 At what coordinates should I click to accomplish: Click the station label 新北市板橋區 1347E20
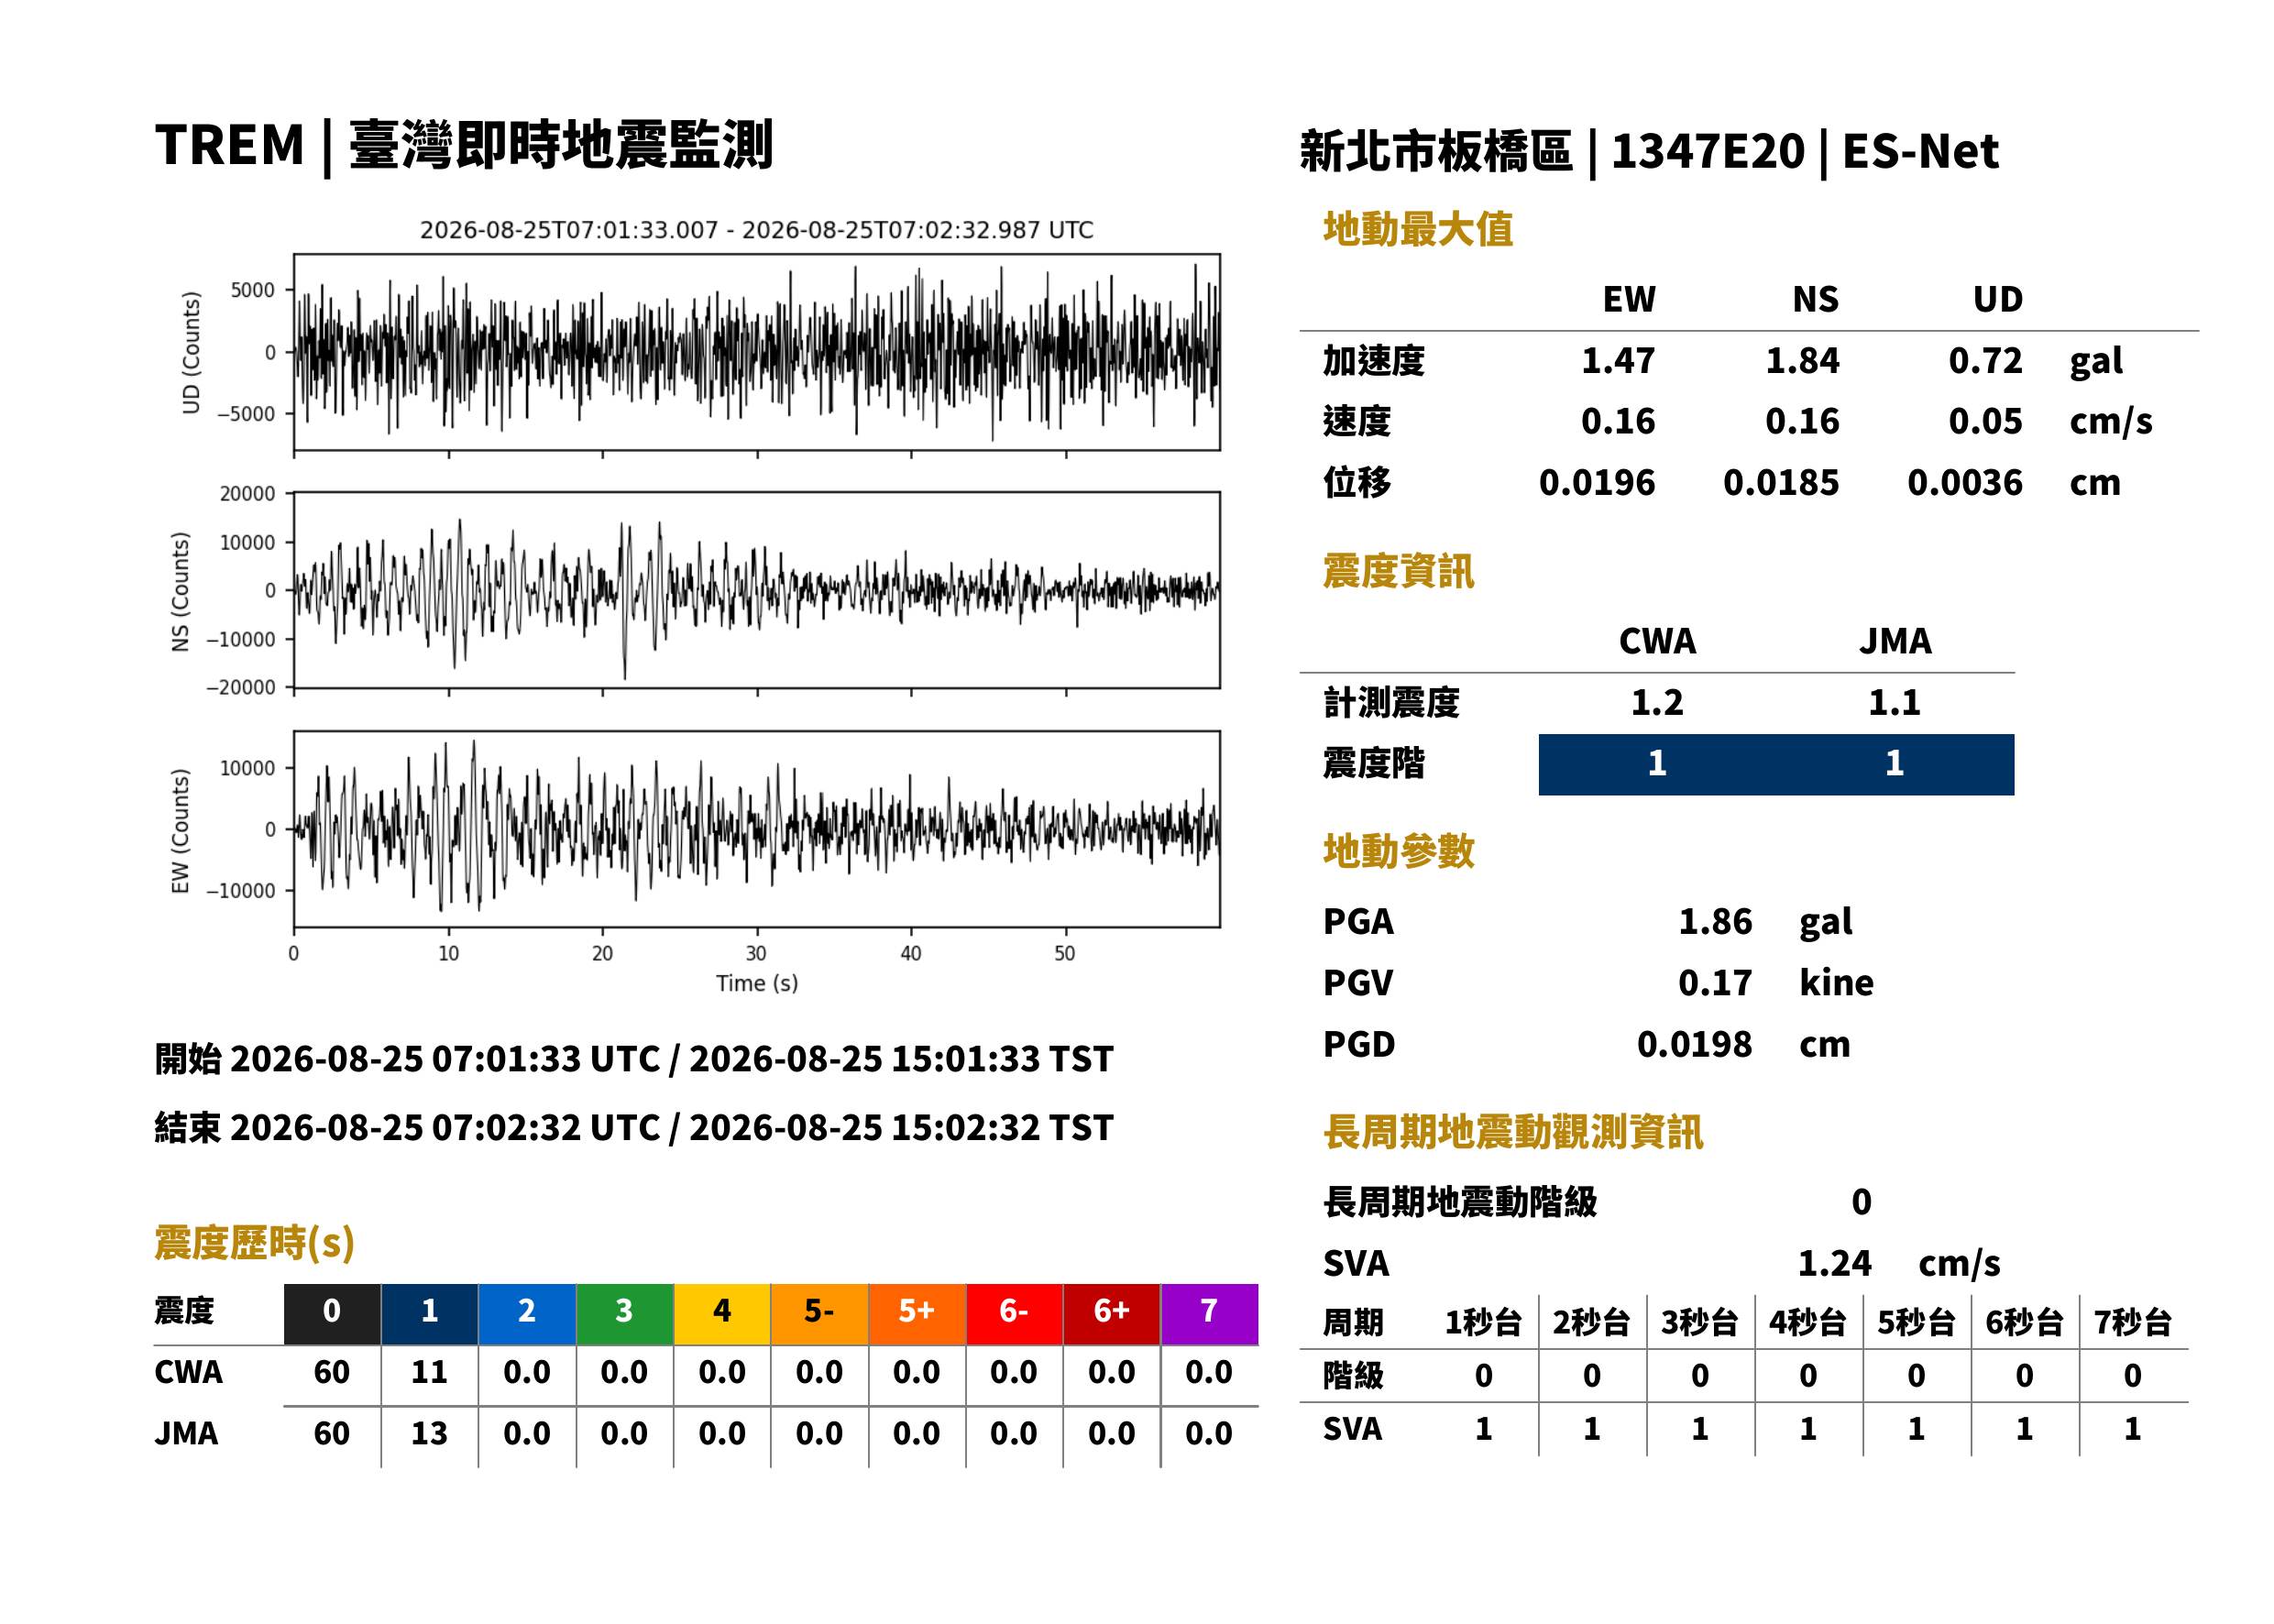click(1551, 152)
